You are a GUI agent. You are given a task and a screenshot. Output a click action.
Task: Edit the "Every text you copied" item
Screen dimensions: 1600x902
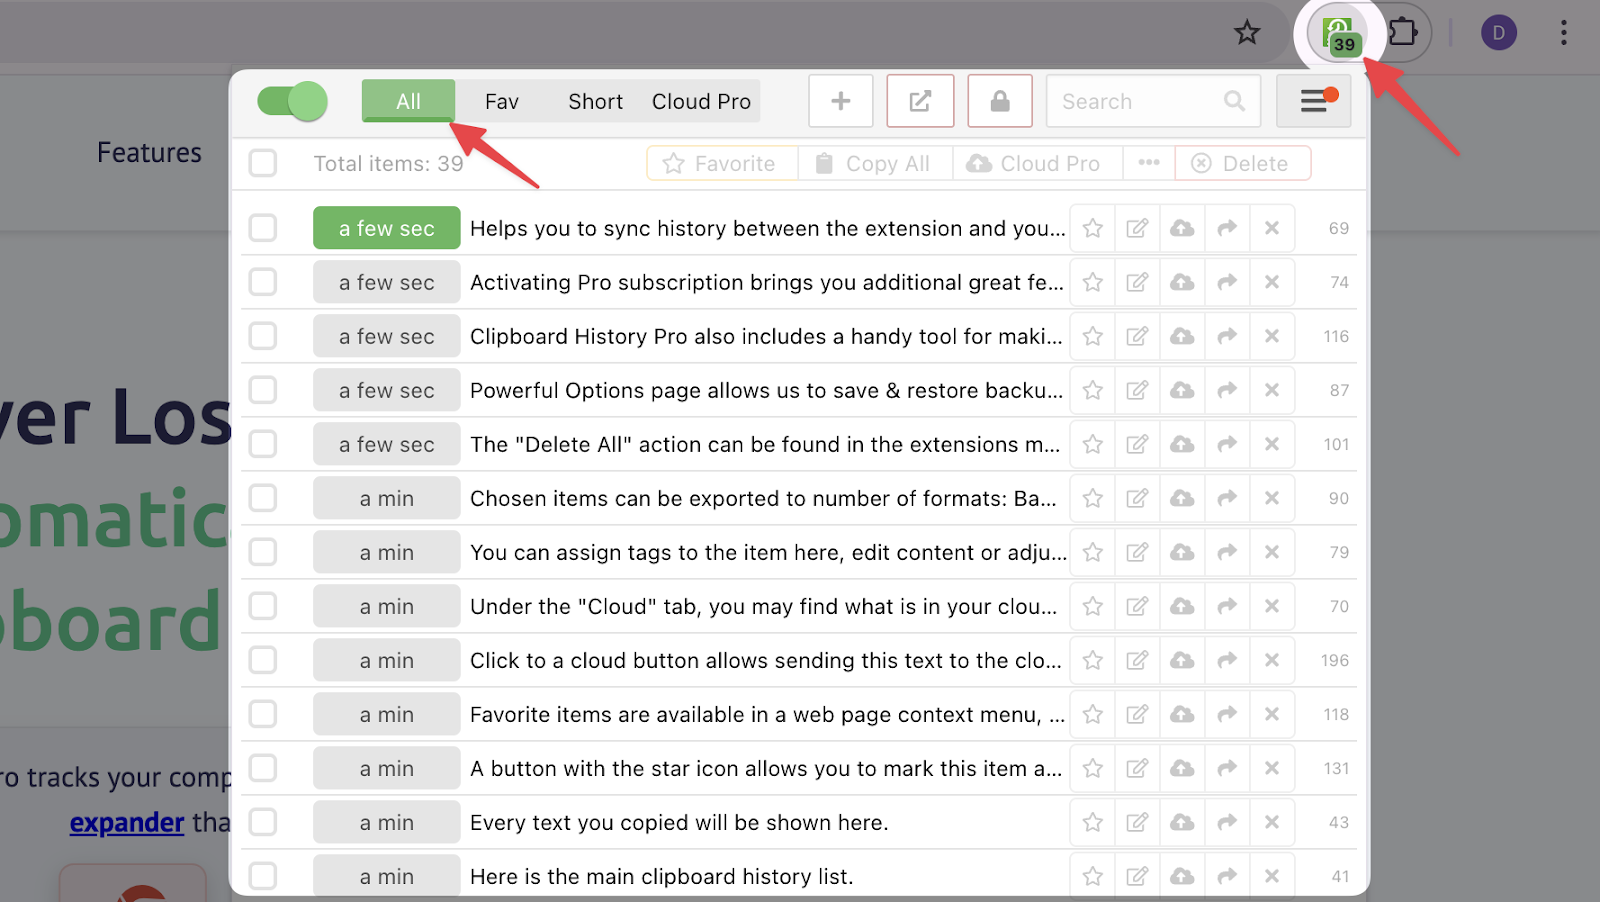1137,822
